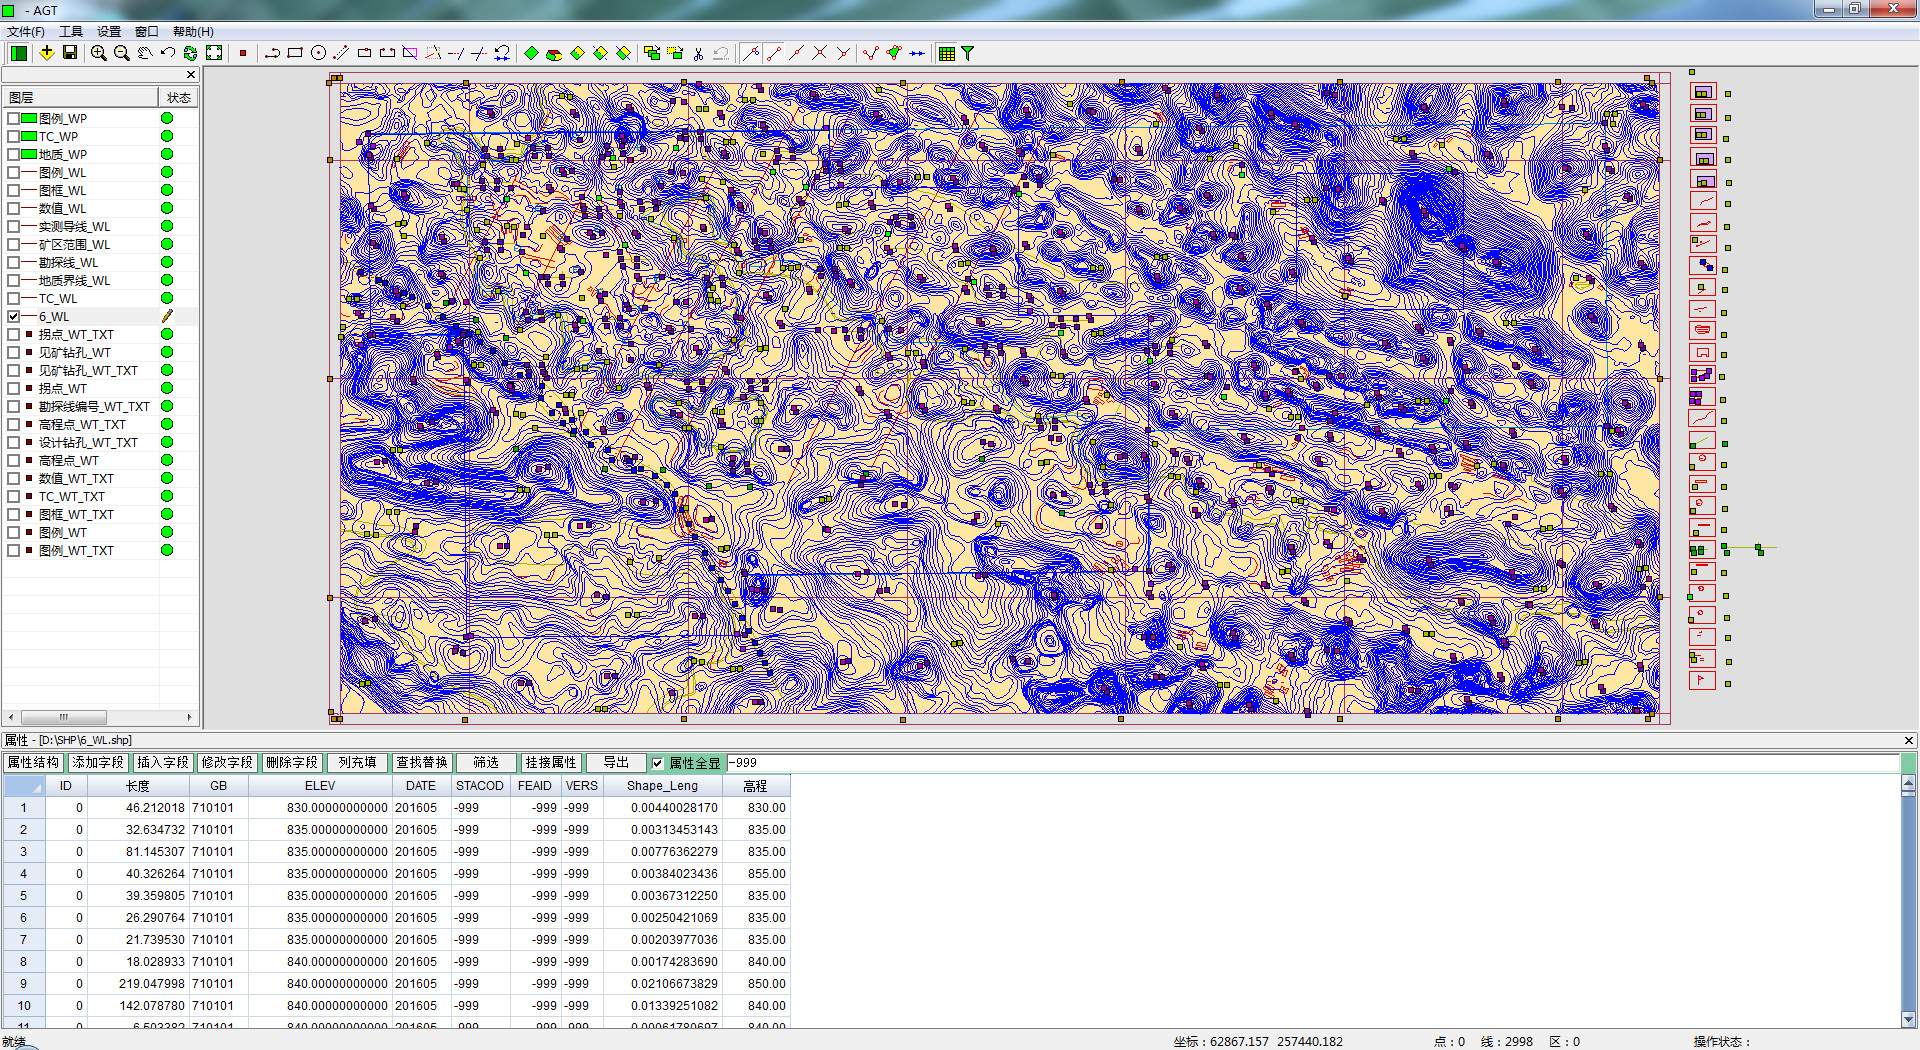Image resolution: width=1920 pixels, height=1050 pixels.
Task: Click the 列充填 button
Action: tap(357, 762)
